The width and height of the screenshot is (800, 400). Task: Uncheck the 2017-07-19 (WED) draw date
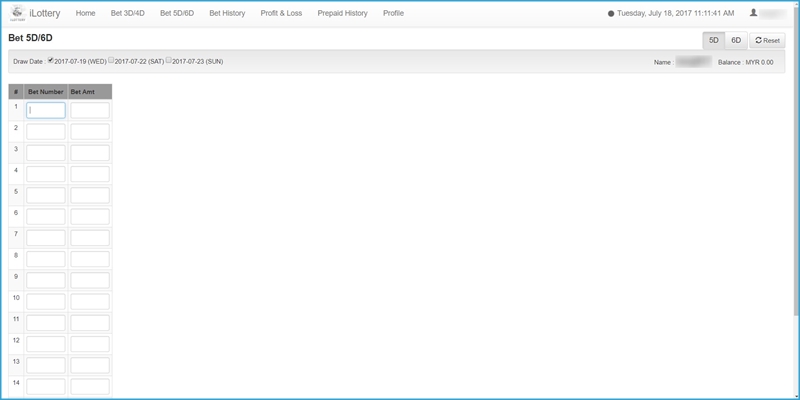tap(52, 60)
